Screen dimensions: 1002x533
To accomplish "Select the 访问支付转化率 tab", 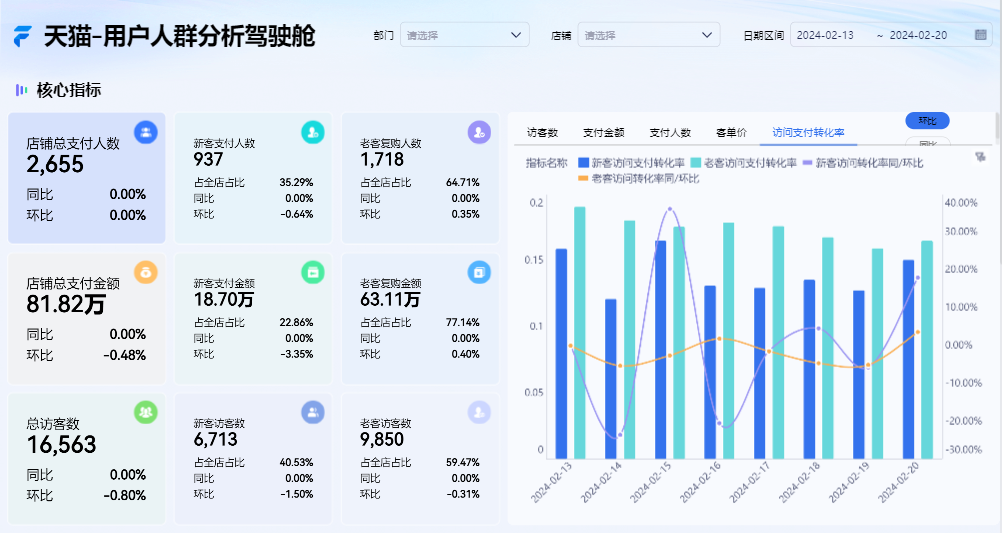I will click(808, 132).
